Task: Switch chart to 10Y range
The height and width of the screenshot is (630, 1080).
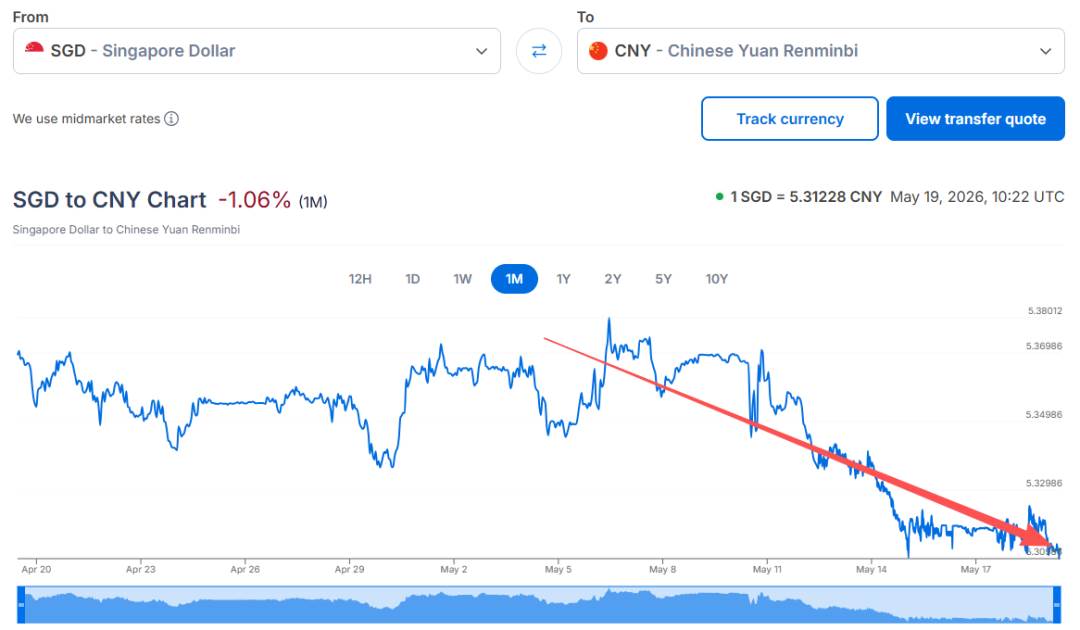Action: click(x=716, y=279)
